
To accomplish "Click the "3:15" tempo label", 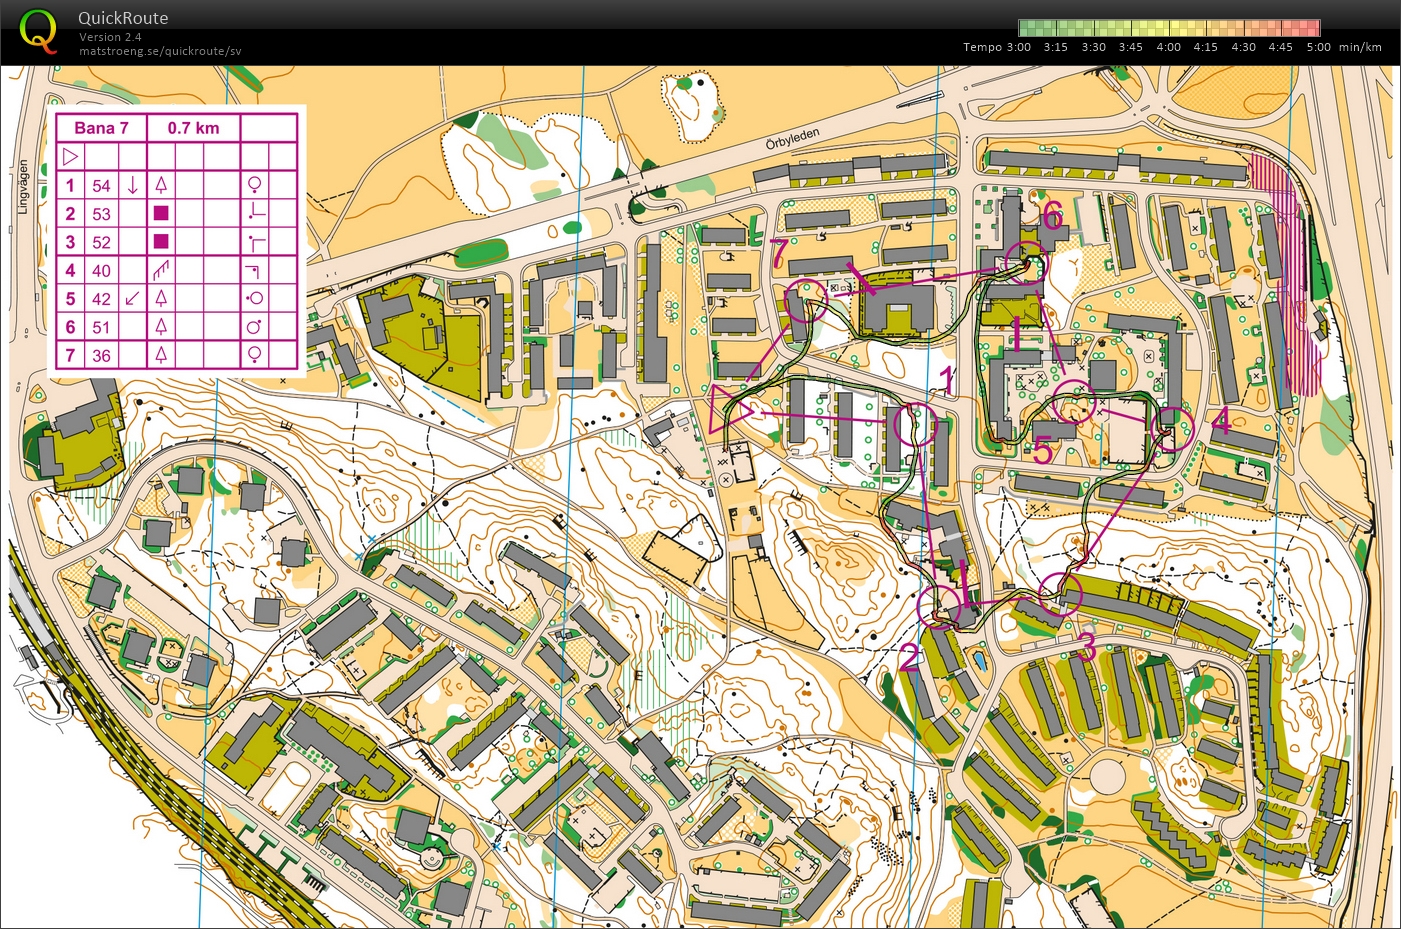I will pos(1055,47).
